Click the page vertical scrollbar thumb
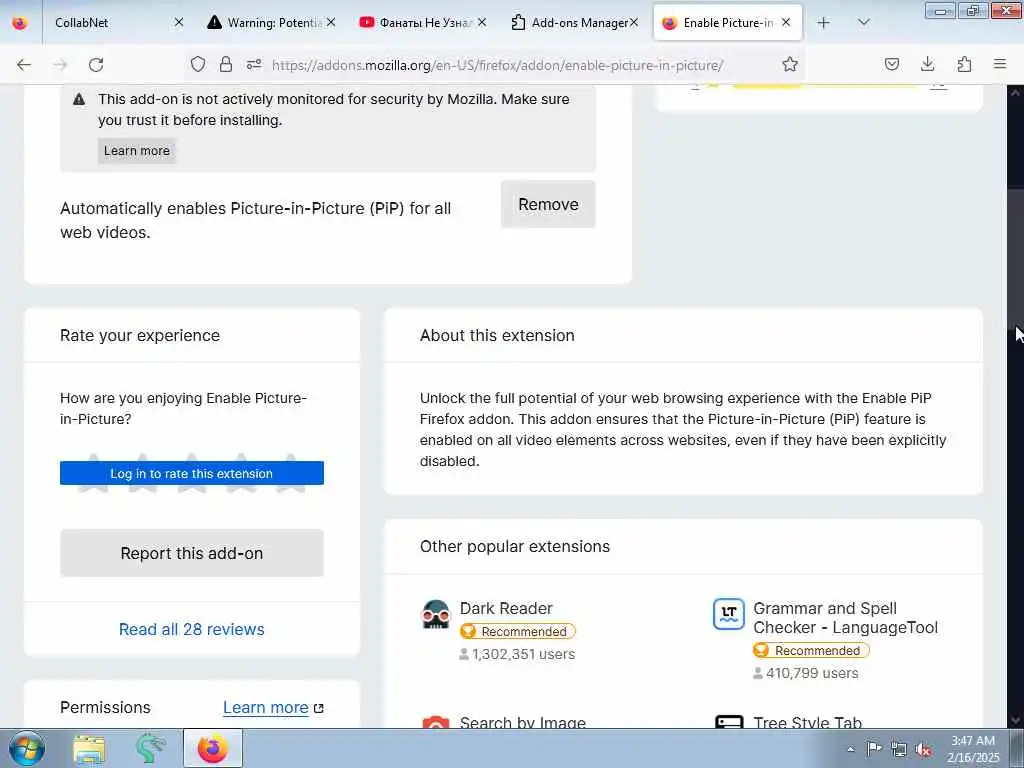Image resolution: width=1024 pixels, height=768 pixels. click(x=1015, y=258)
